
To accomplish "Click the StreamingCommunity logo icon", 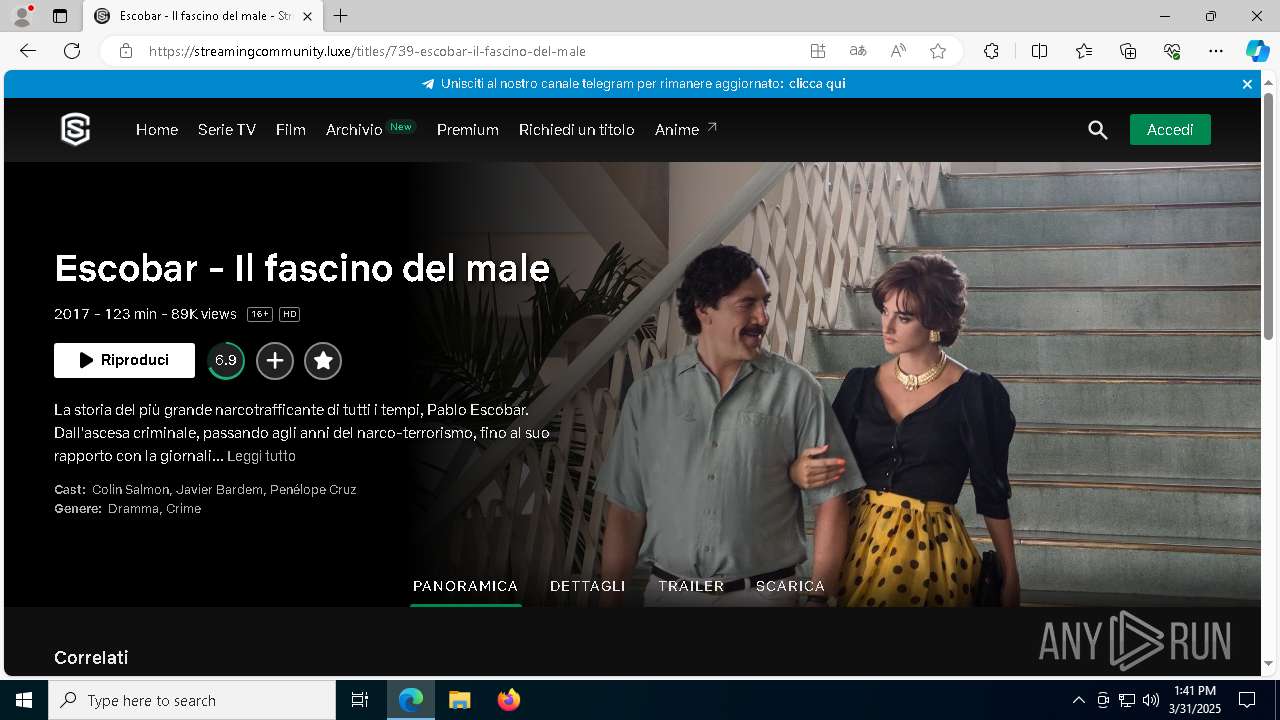I will point(76,130).
